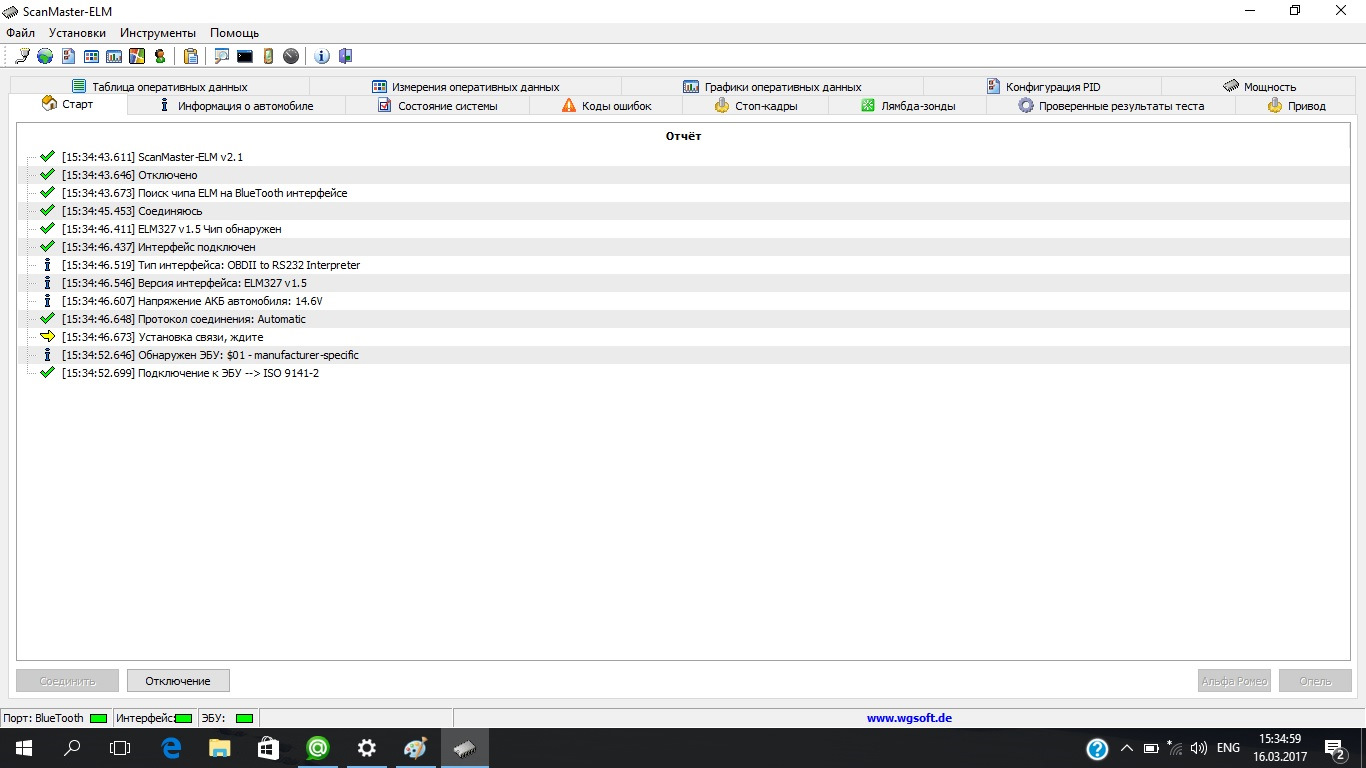
Task: Open the Состояние системы tab
Action: coord(438,106)
